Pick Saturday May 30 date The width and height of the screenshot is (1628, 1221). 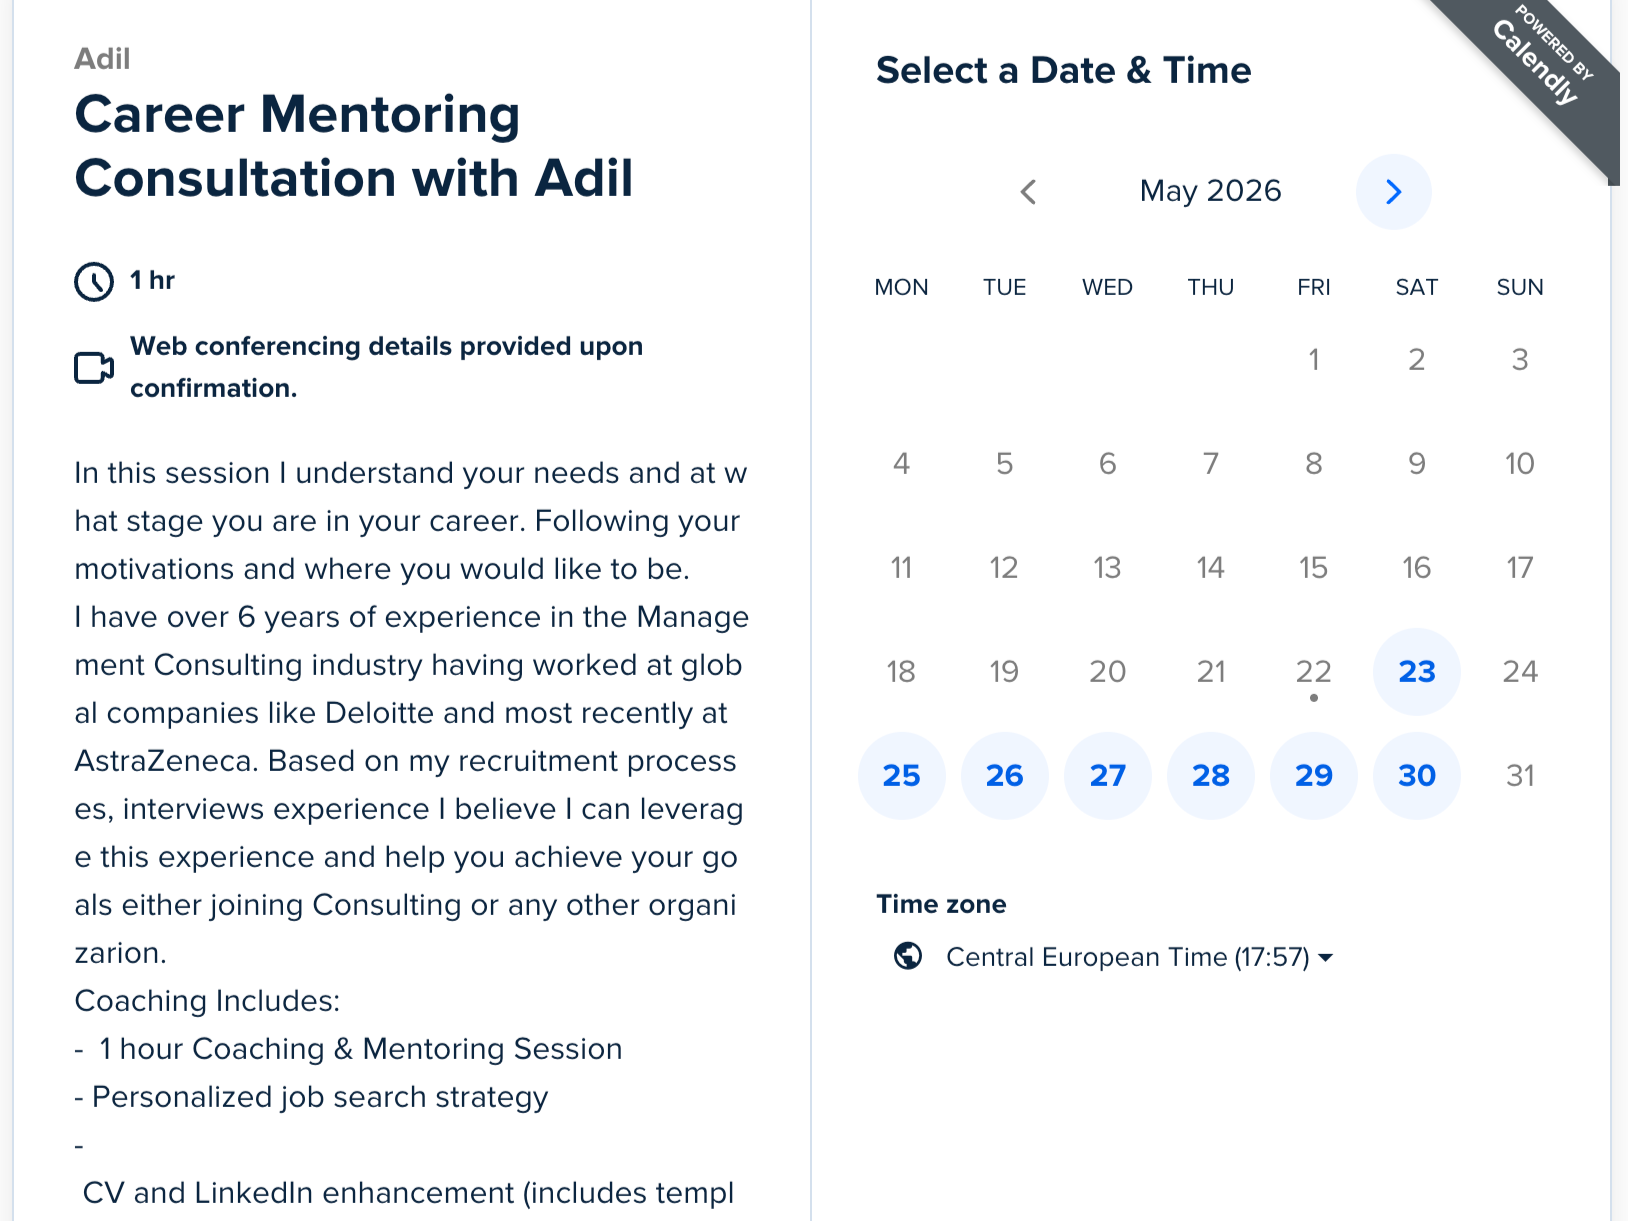click(1416, 775)
